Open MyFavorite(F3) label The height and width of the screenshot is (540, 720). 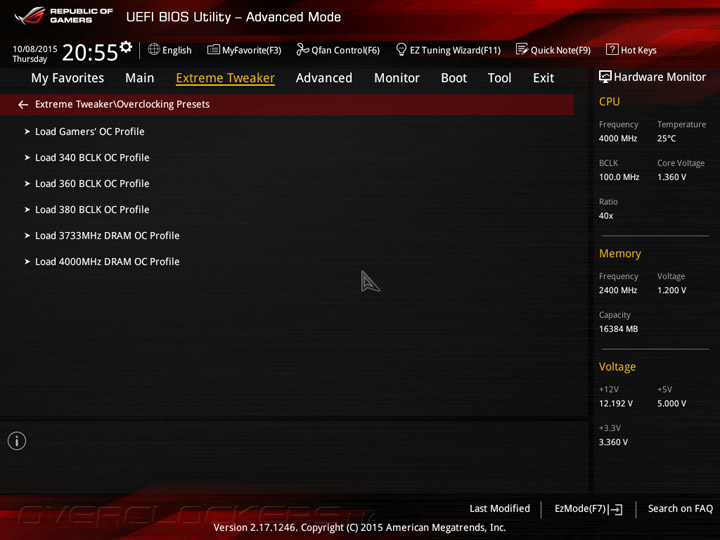click(252, 50)
